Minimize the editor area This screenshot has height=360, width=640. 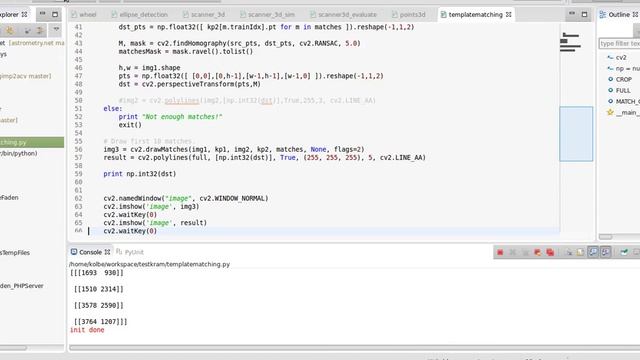(572, 14)
